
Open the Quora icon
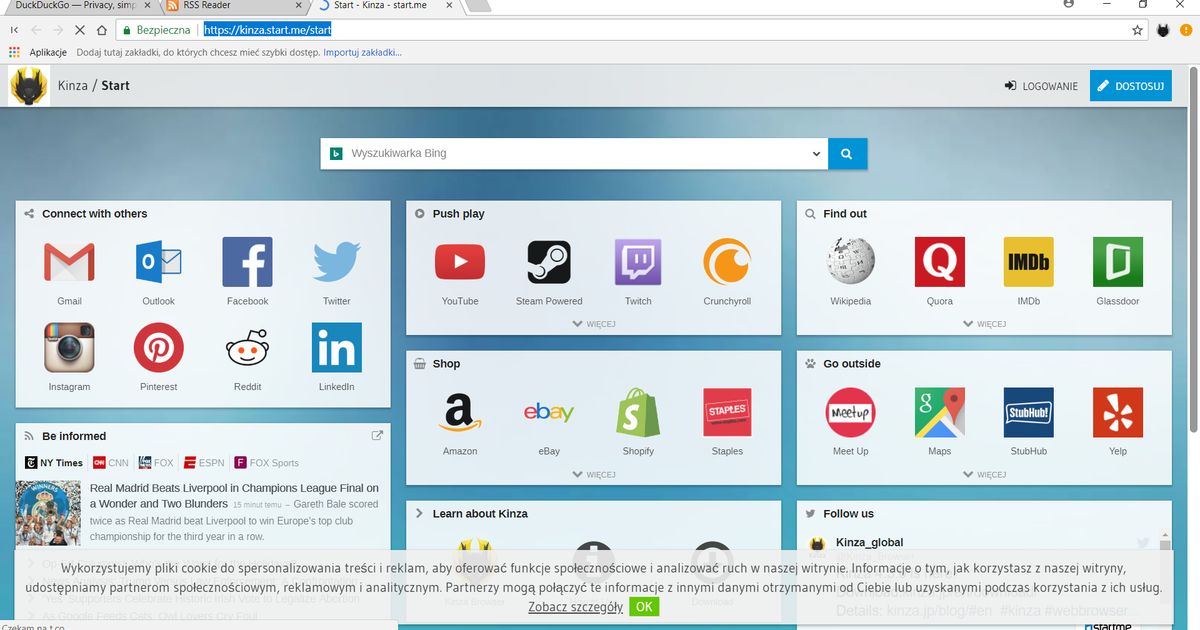pyautogui.click(x=940, y=262)
